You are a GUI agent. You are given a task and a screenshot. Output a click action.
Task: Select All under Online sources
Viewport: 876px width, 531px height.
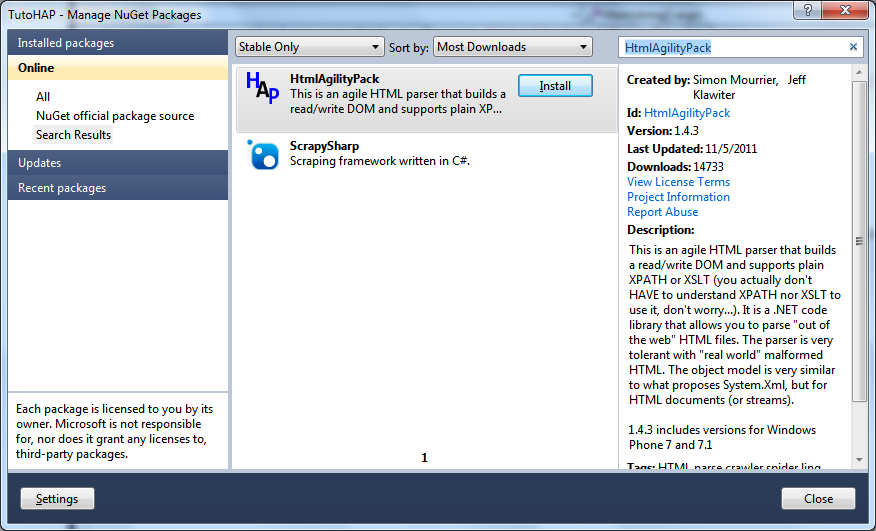coord(43,97)
